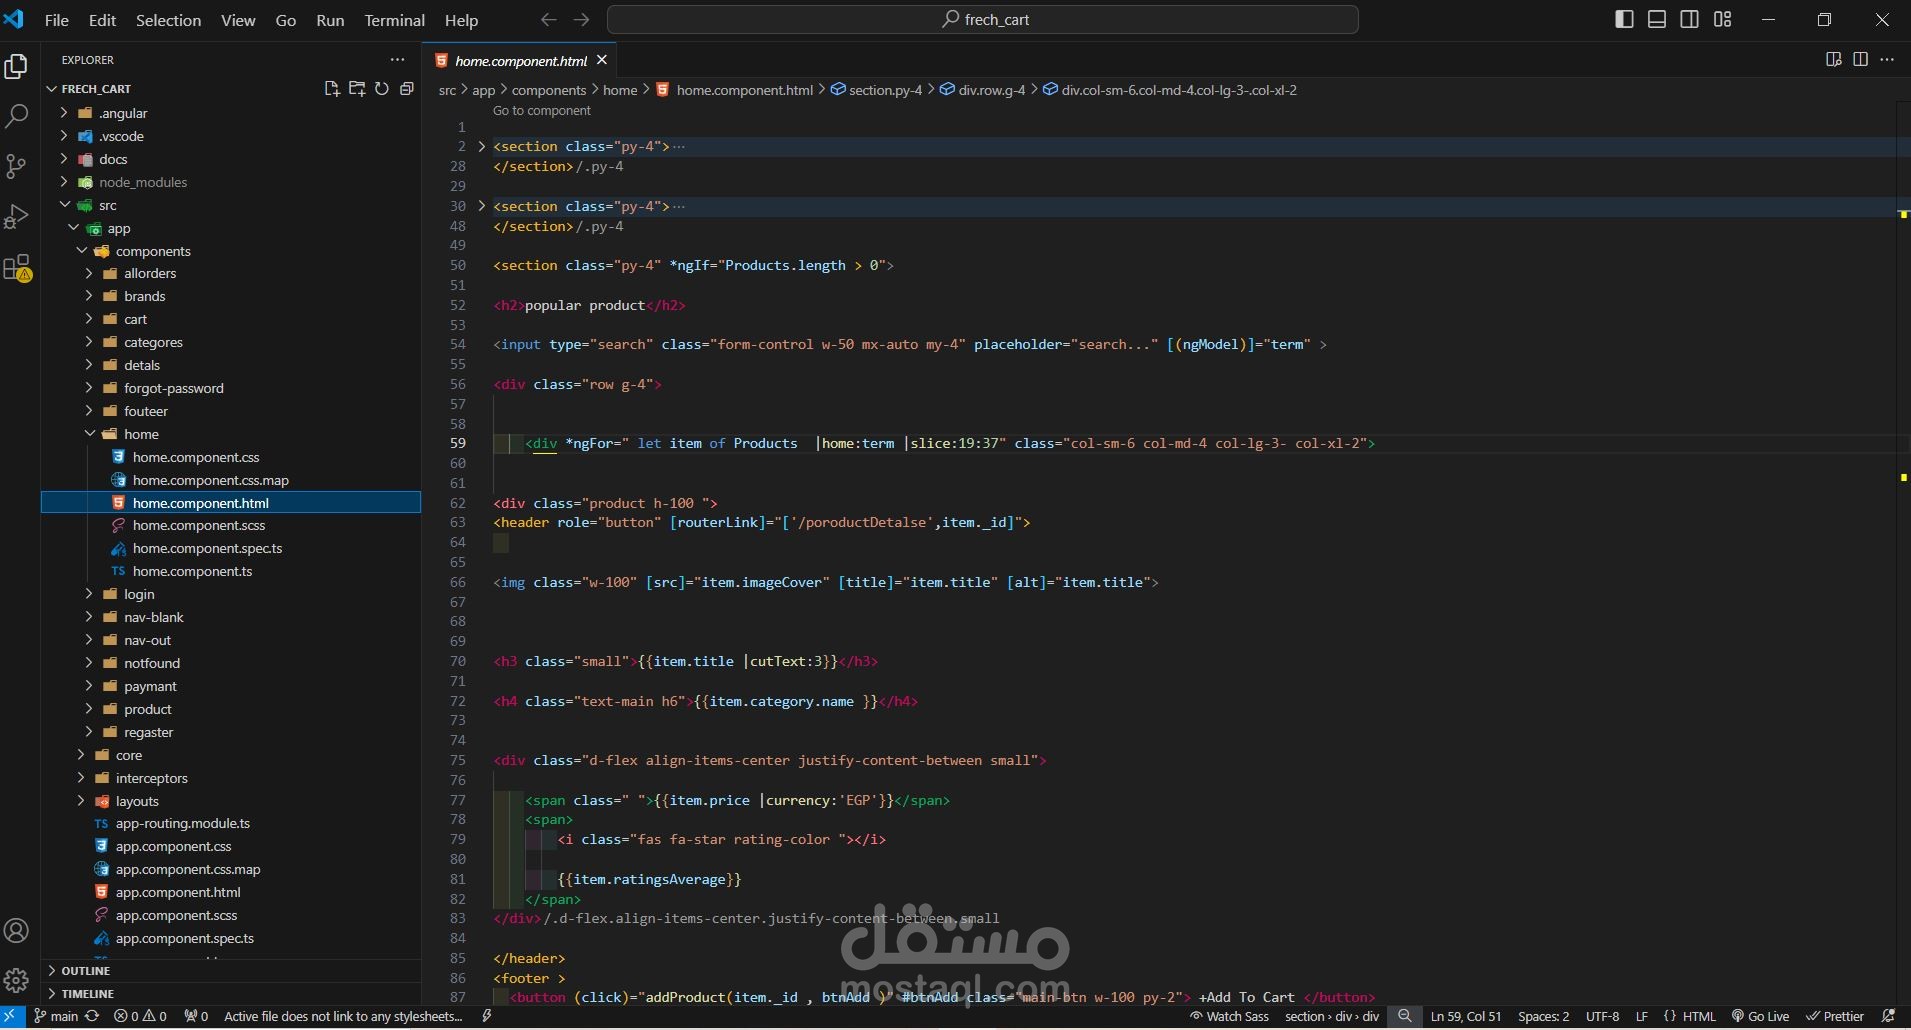Open home.component.scss file

198,525
